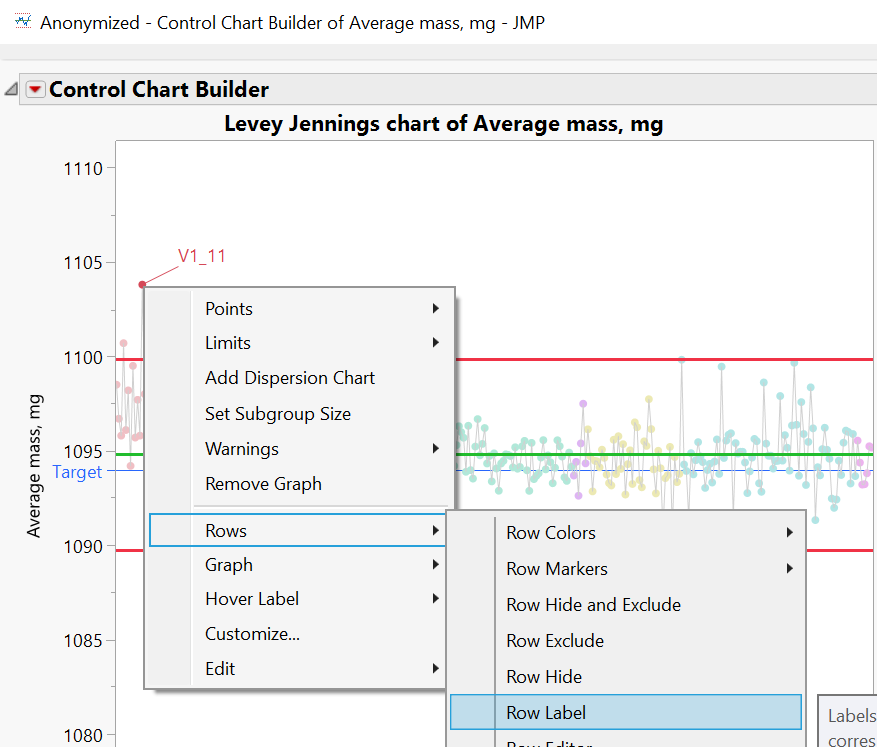Choose Set Subgroup Size option

pos(278,414)
